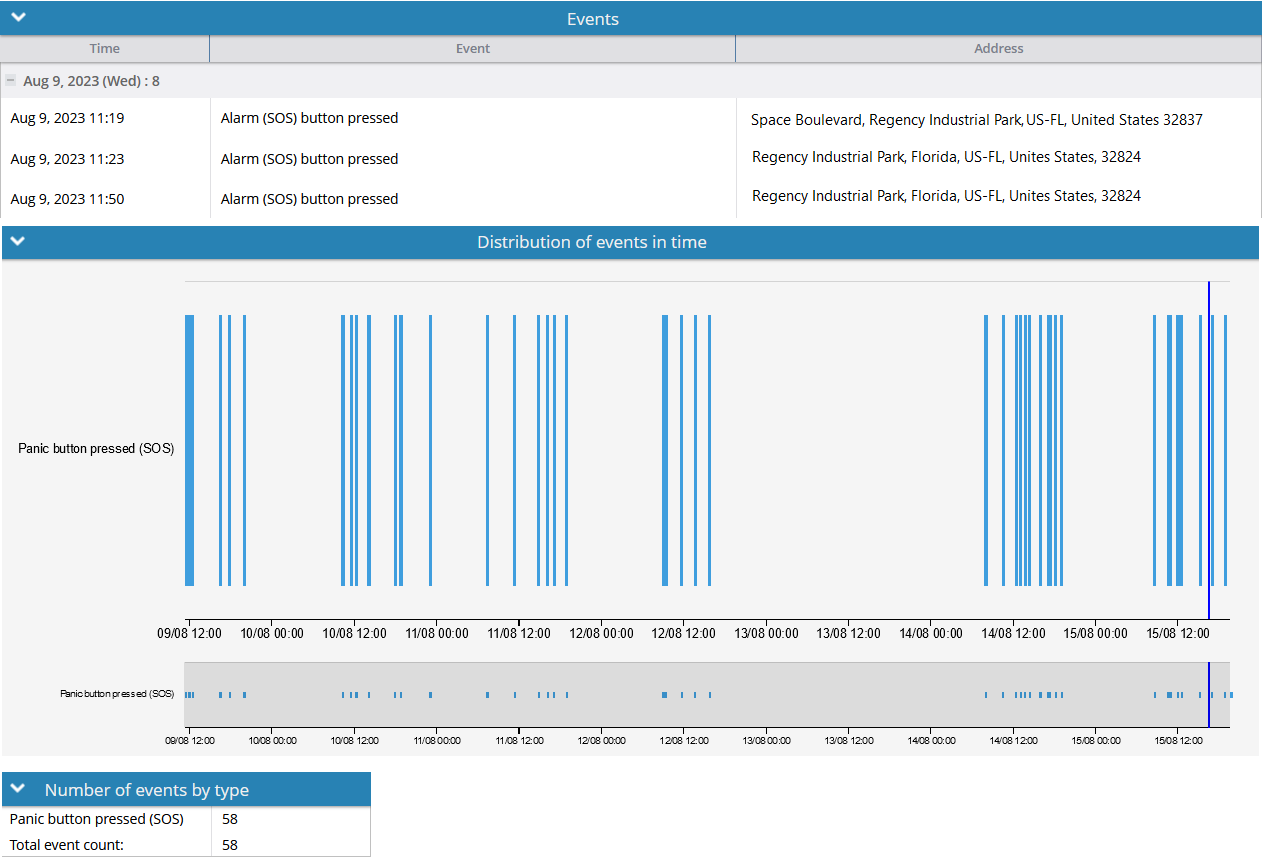Click the 11:23 Alarm (SOS) button pressed event
Viewport: 1269px width, 863px height.
(309, 159)
